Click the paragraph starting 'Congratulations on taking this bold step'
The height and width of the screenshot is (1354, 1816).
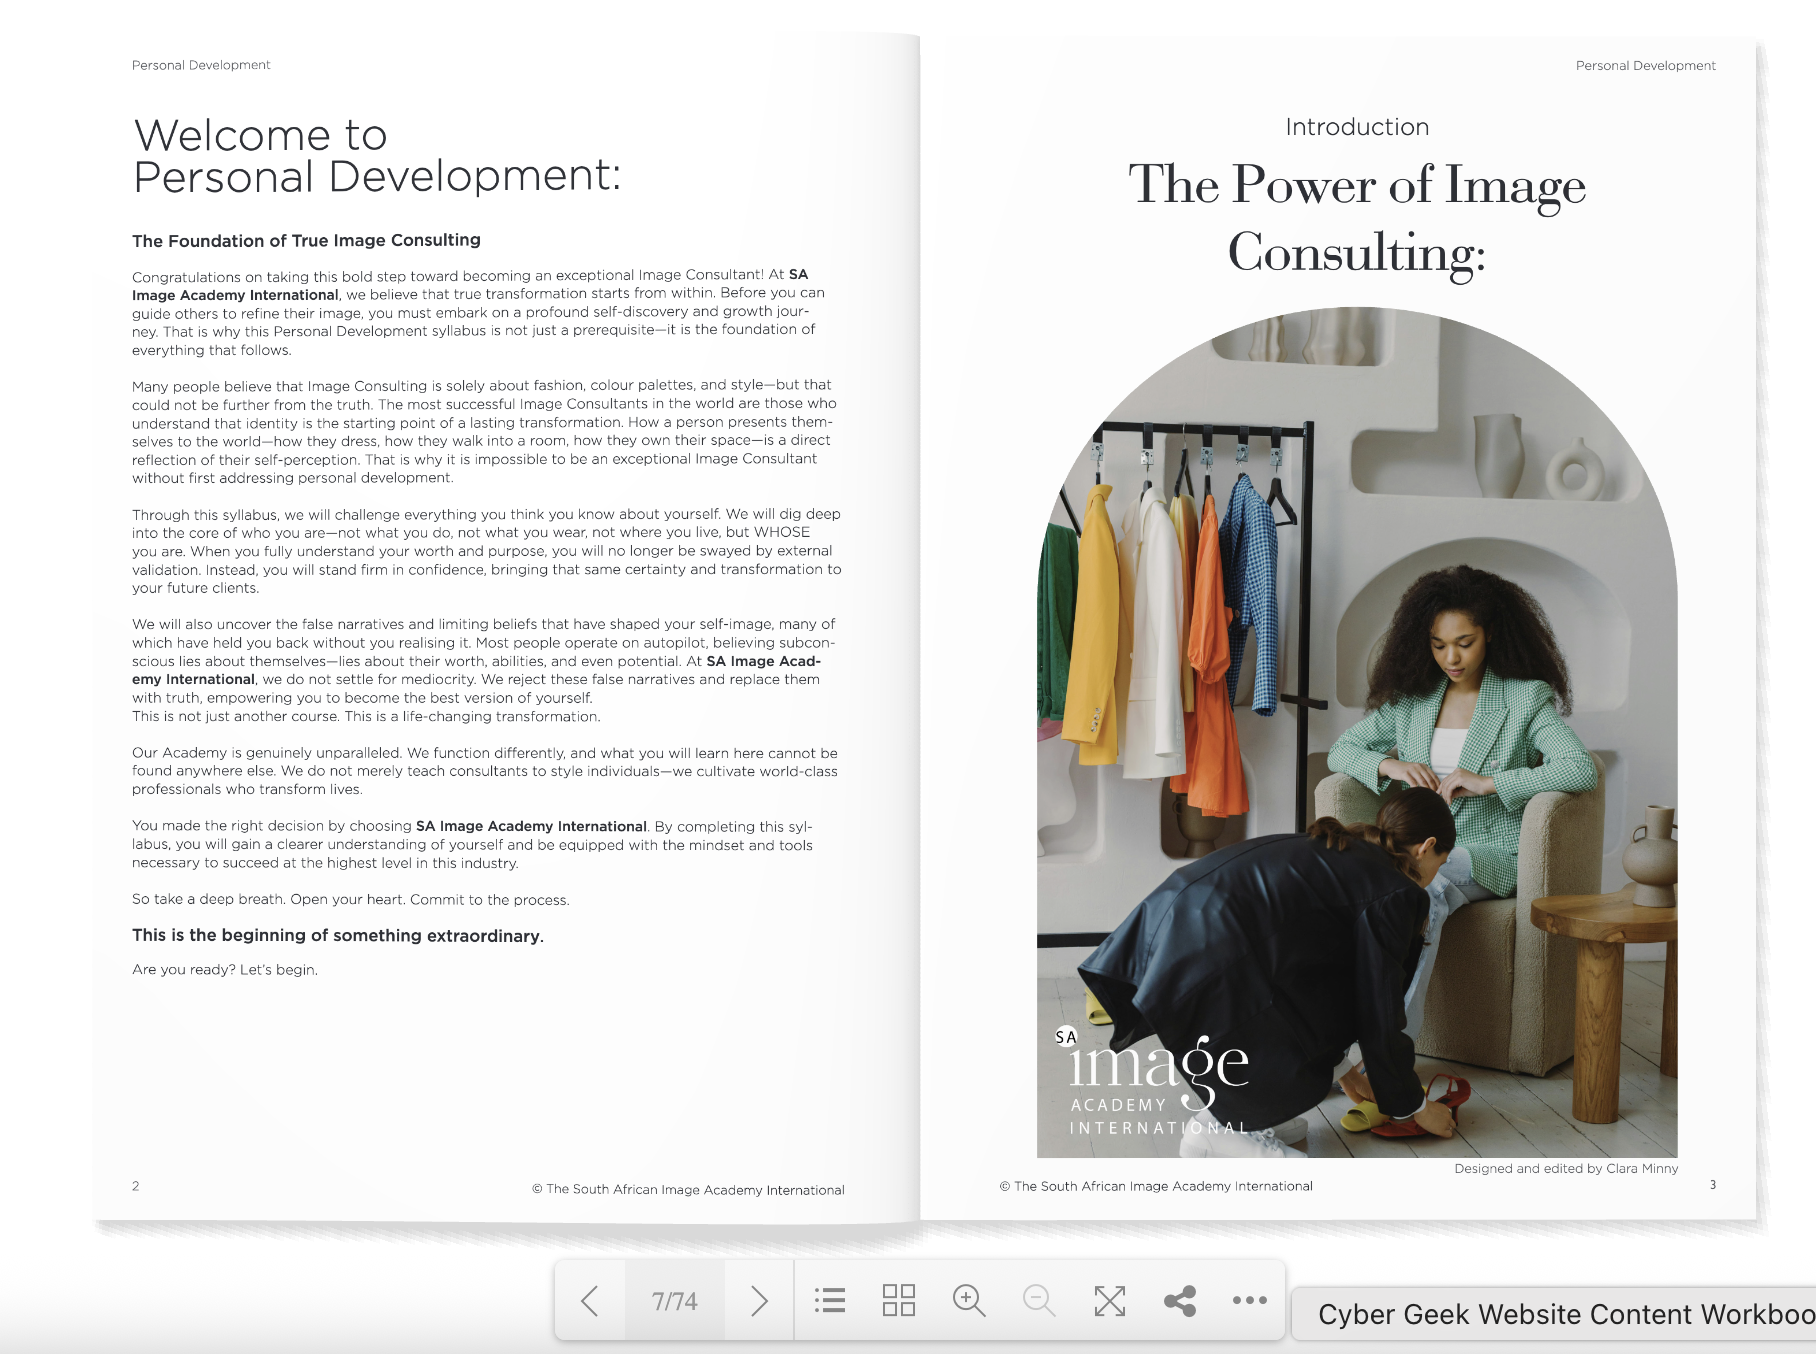coord(479,312)
